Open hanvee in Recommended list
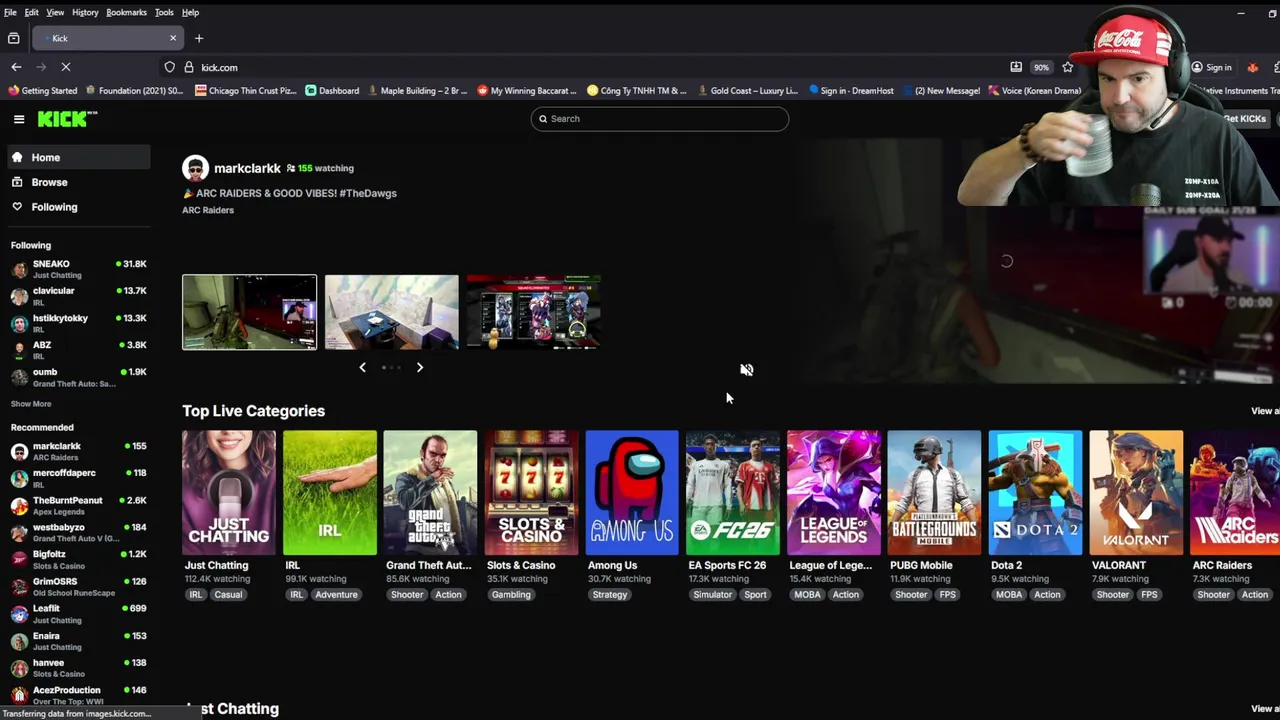 78,668
